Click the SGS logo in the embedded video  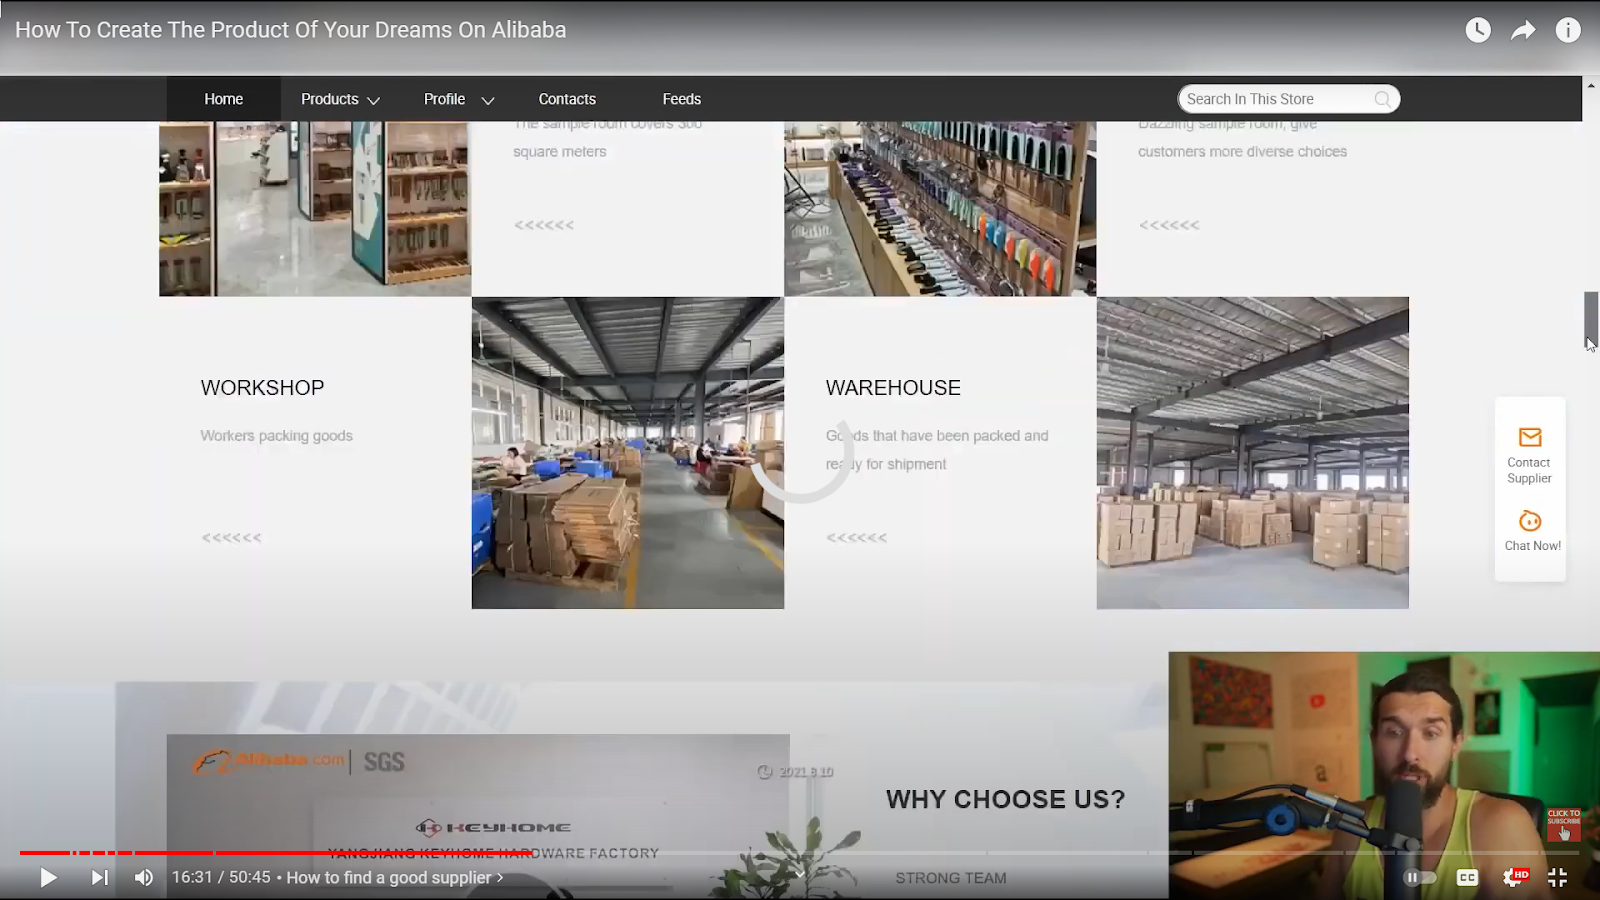384,763
